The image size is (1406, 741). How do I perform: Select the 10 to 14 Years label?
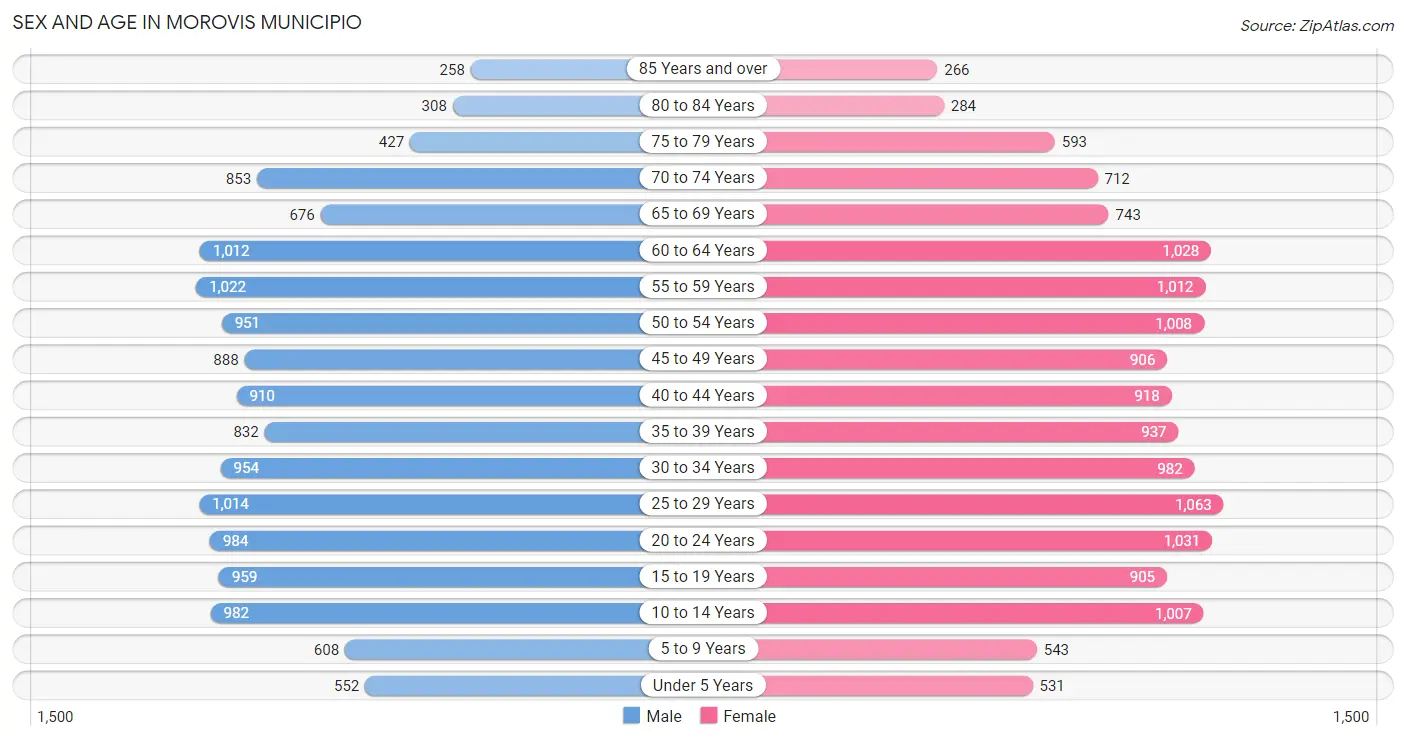pos(703,612)
